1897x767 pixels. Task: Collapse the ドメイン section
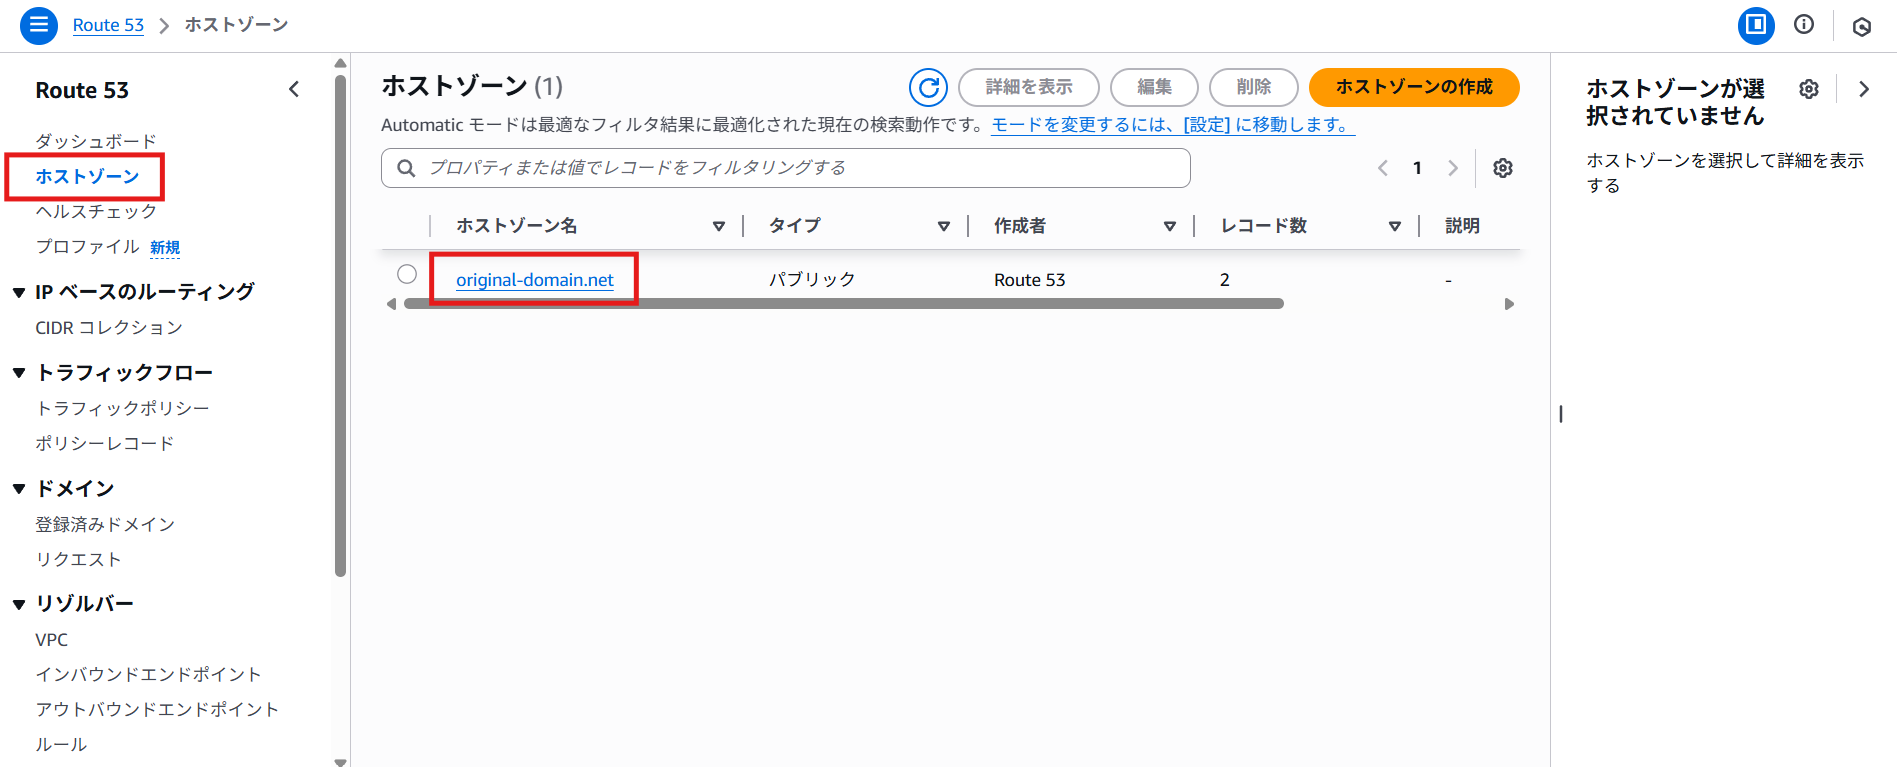(x=19, y=489)
